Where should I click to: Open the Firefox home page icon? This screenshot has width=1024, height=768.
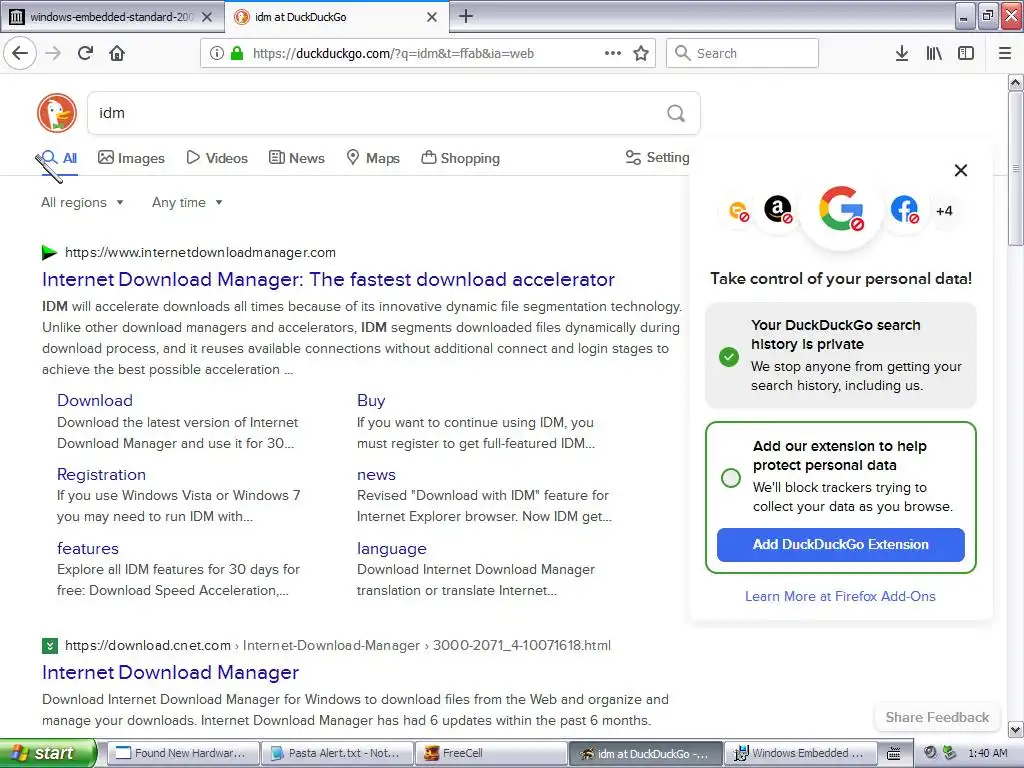[x=117, y=53]
